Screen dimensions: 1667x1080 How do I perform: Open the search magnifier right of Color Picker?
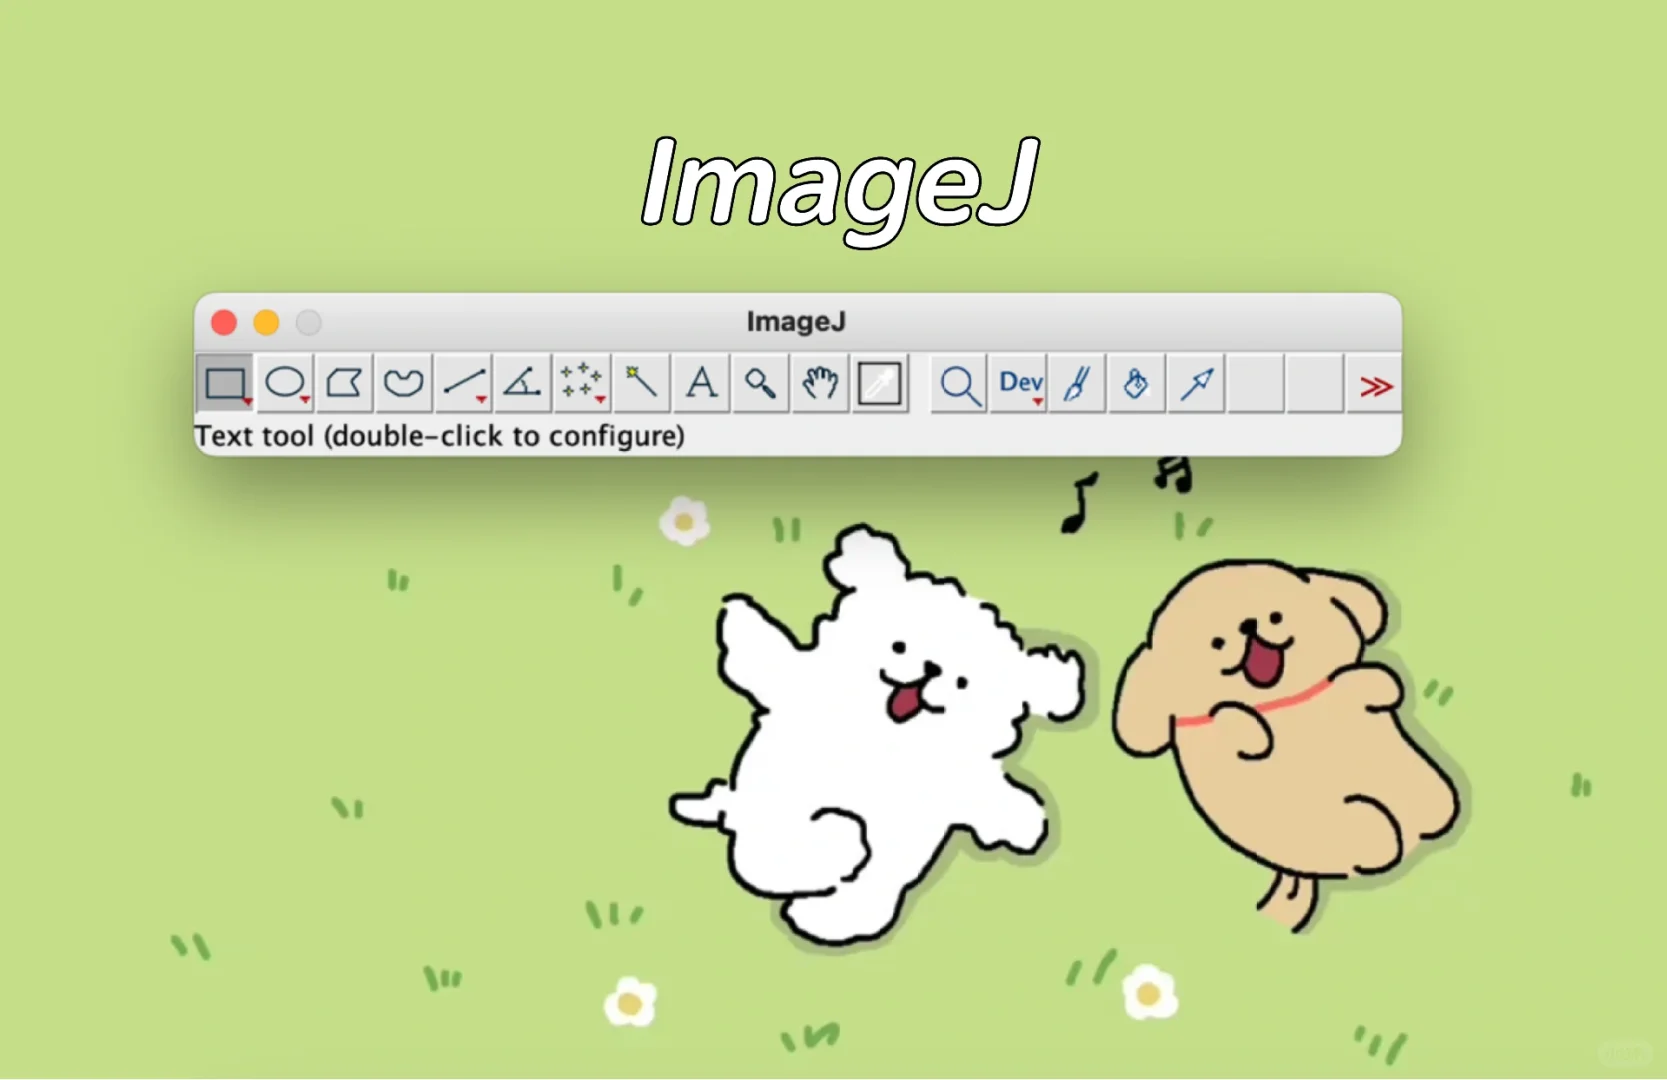(958, 383)
